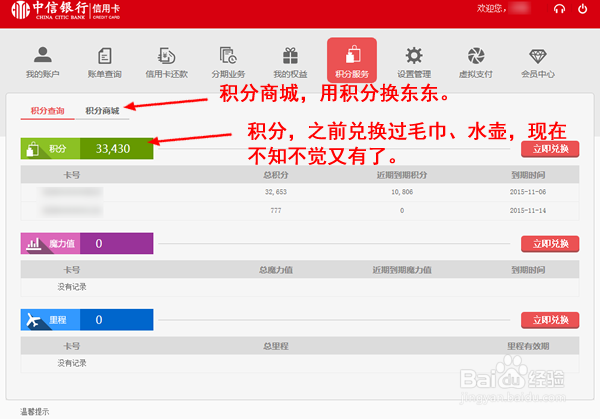
Task: Click 没有记录 under 魔力值 table
Action: pyautogui.click(x=72, y=287)
